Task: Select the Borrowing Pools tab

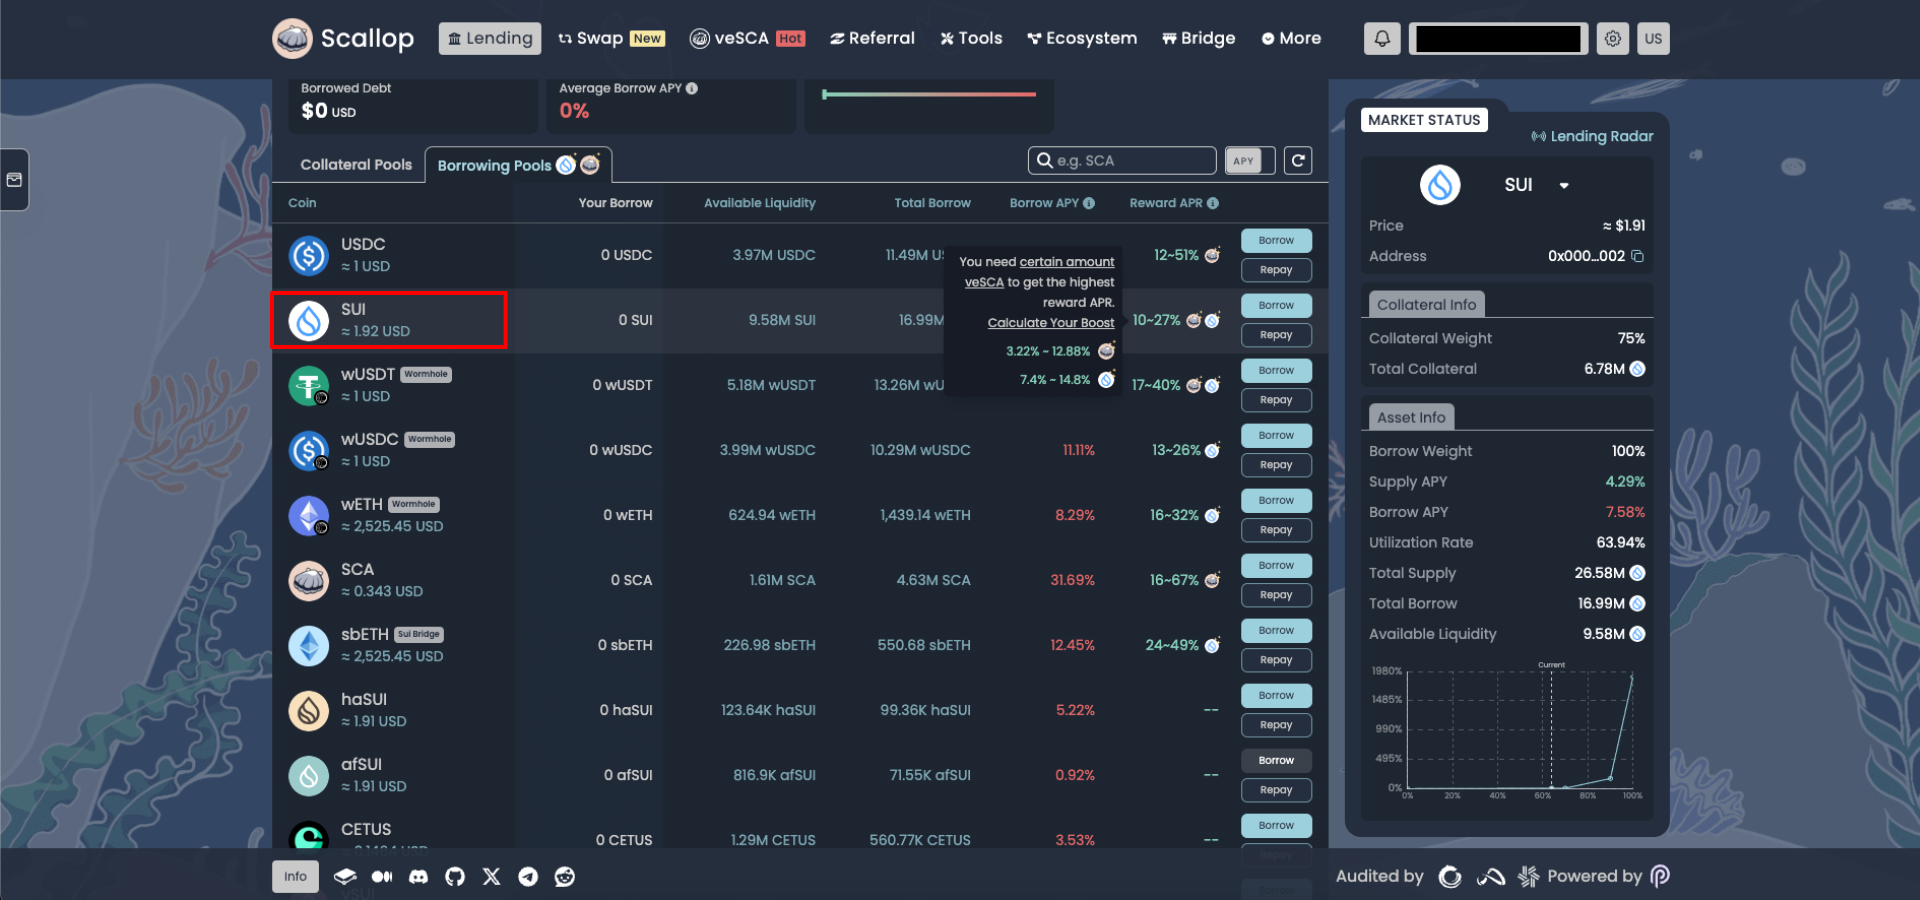Action: [x=518, y=165]
